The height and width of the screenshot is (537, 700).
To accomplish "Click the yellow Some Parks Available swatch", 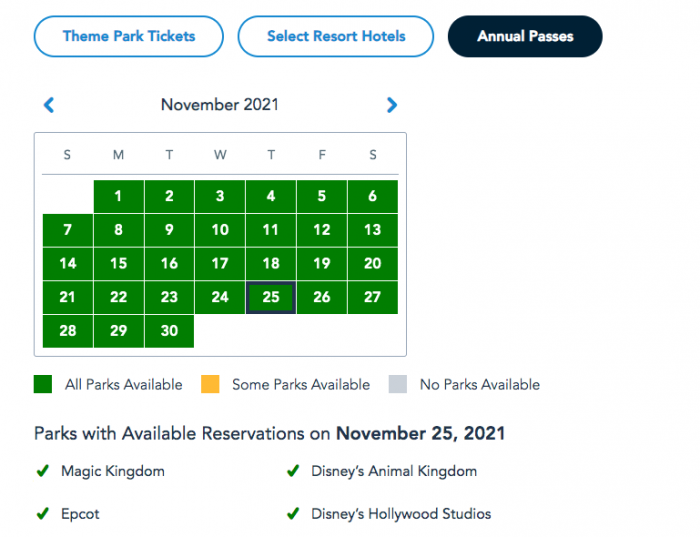I will (x=210, y=384).
